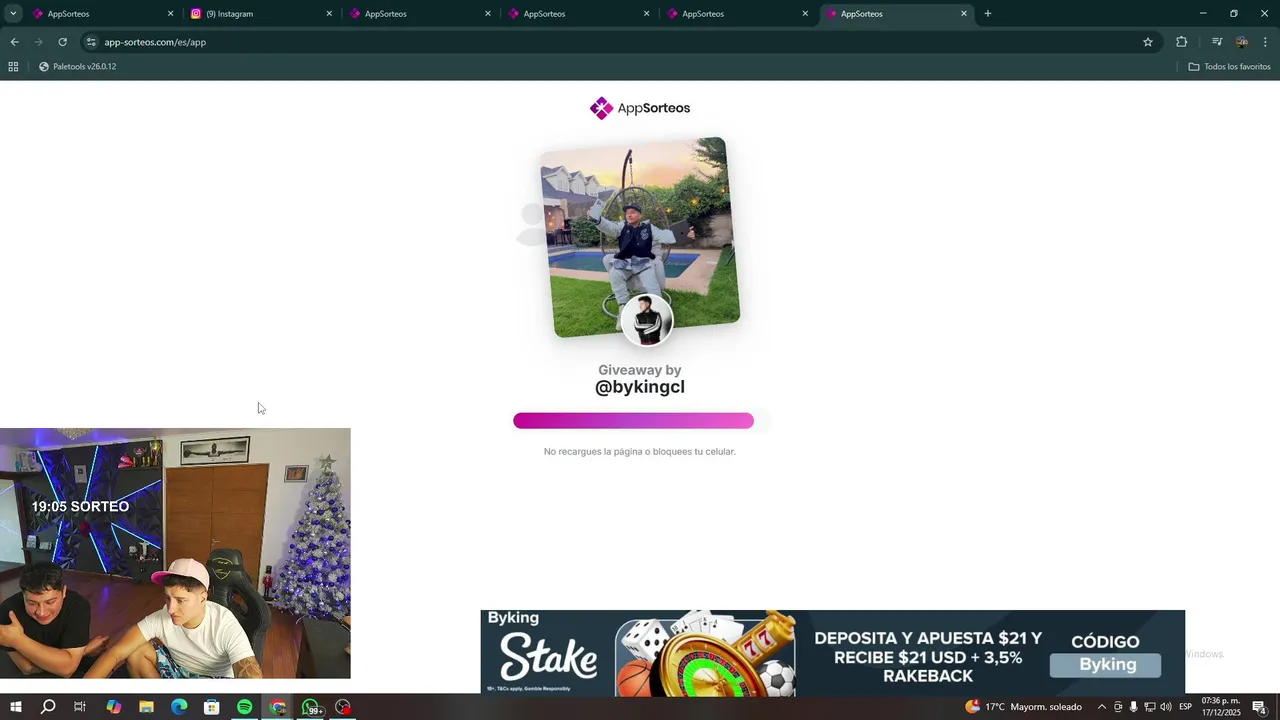Open a new browser tab
The image size is (1280, 720).
point(988,13)
